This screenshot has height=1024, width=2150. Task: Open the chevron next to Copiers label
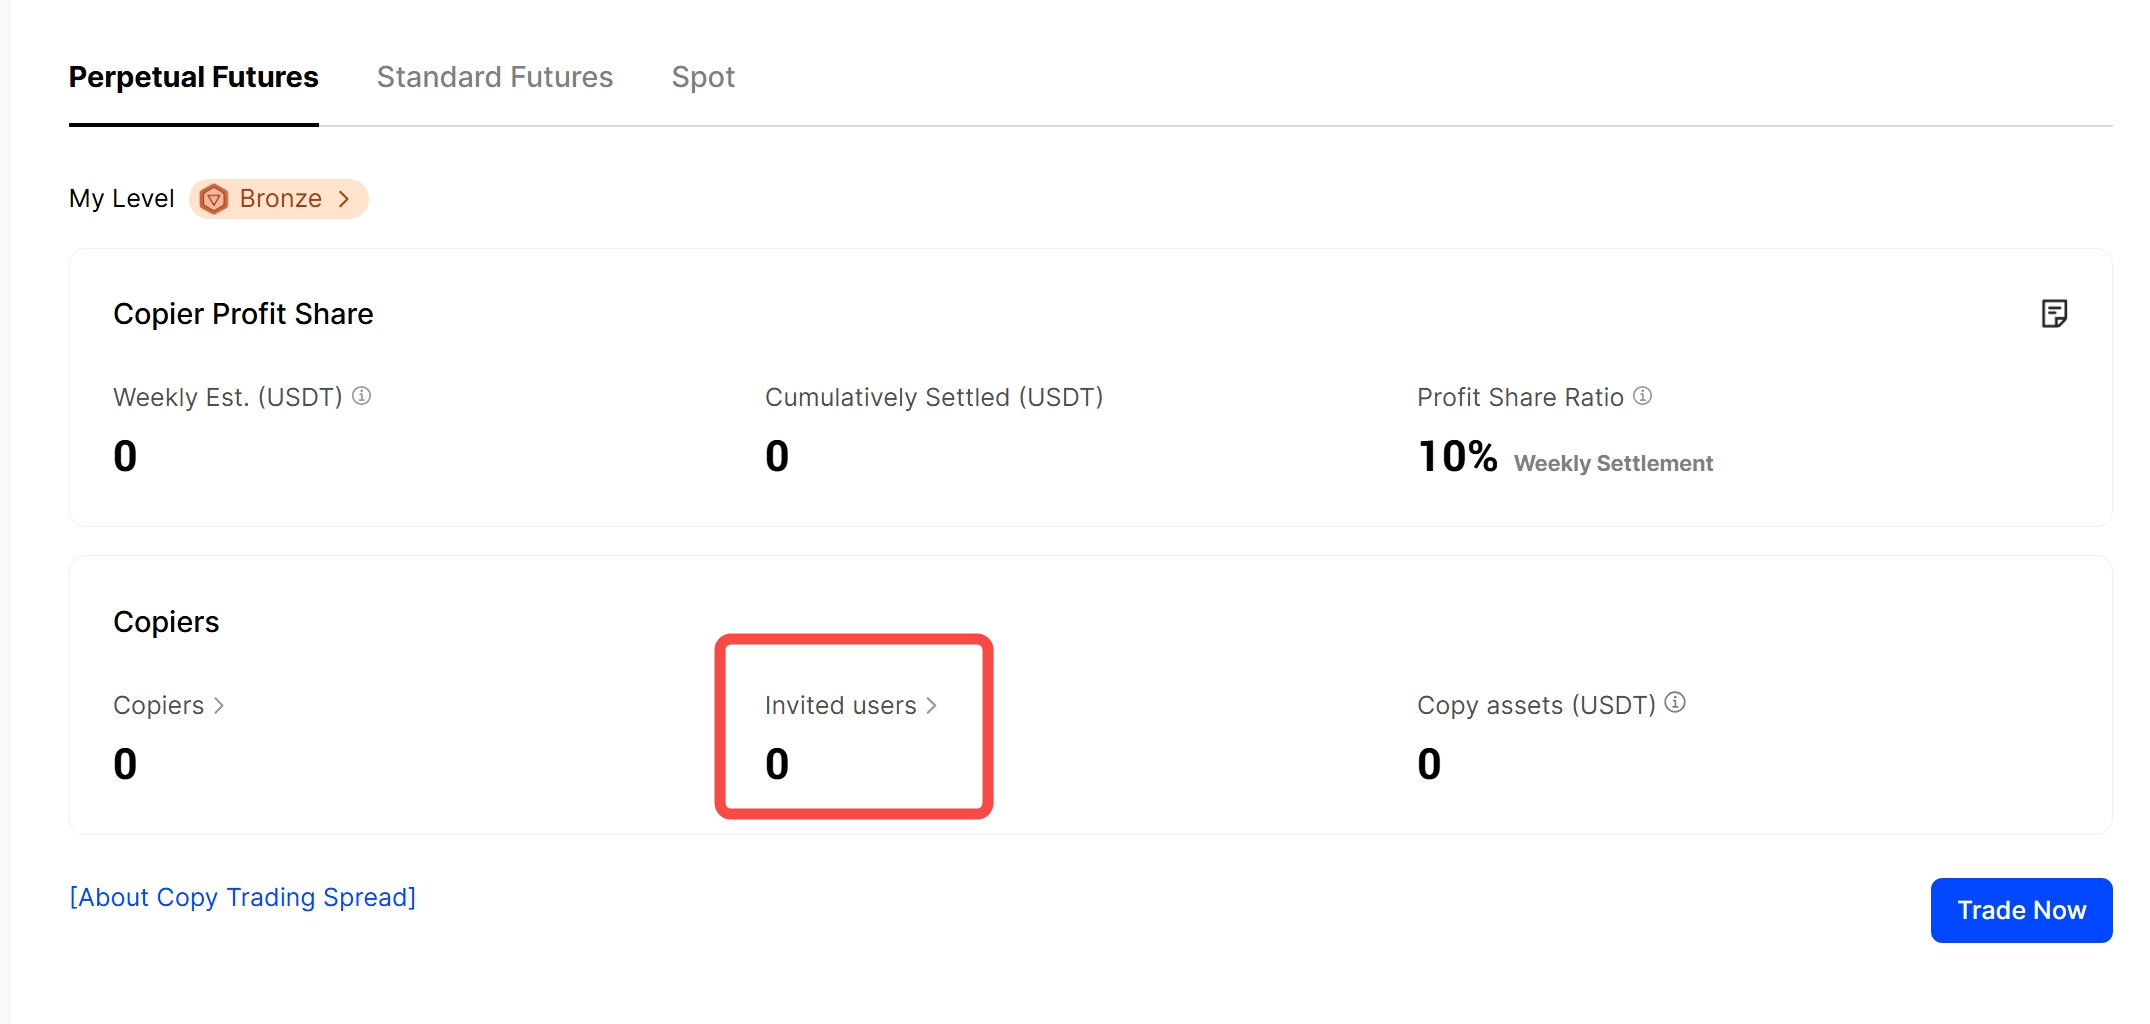(219, 706)
